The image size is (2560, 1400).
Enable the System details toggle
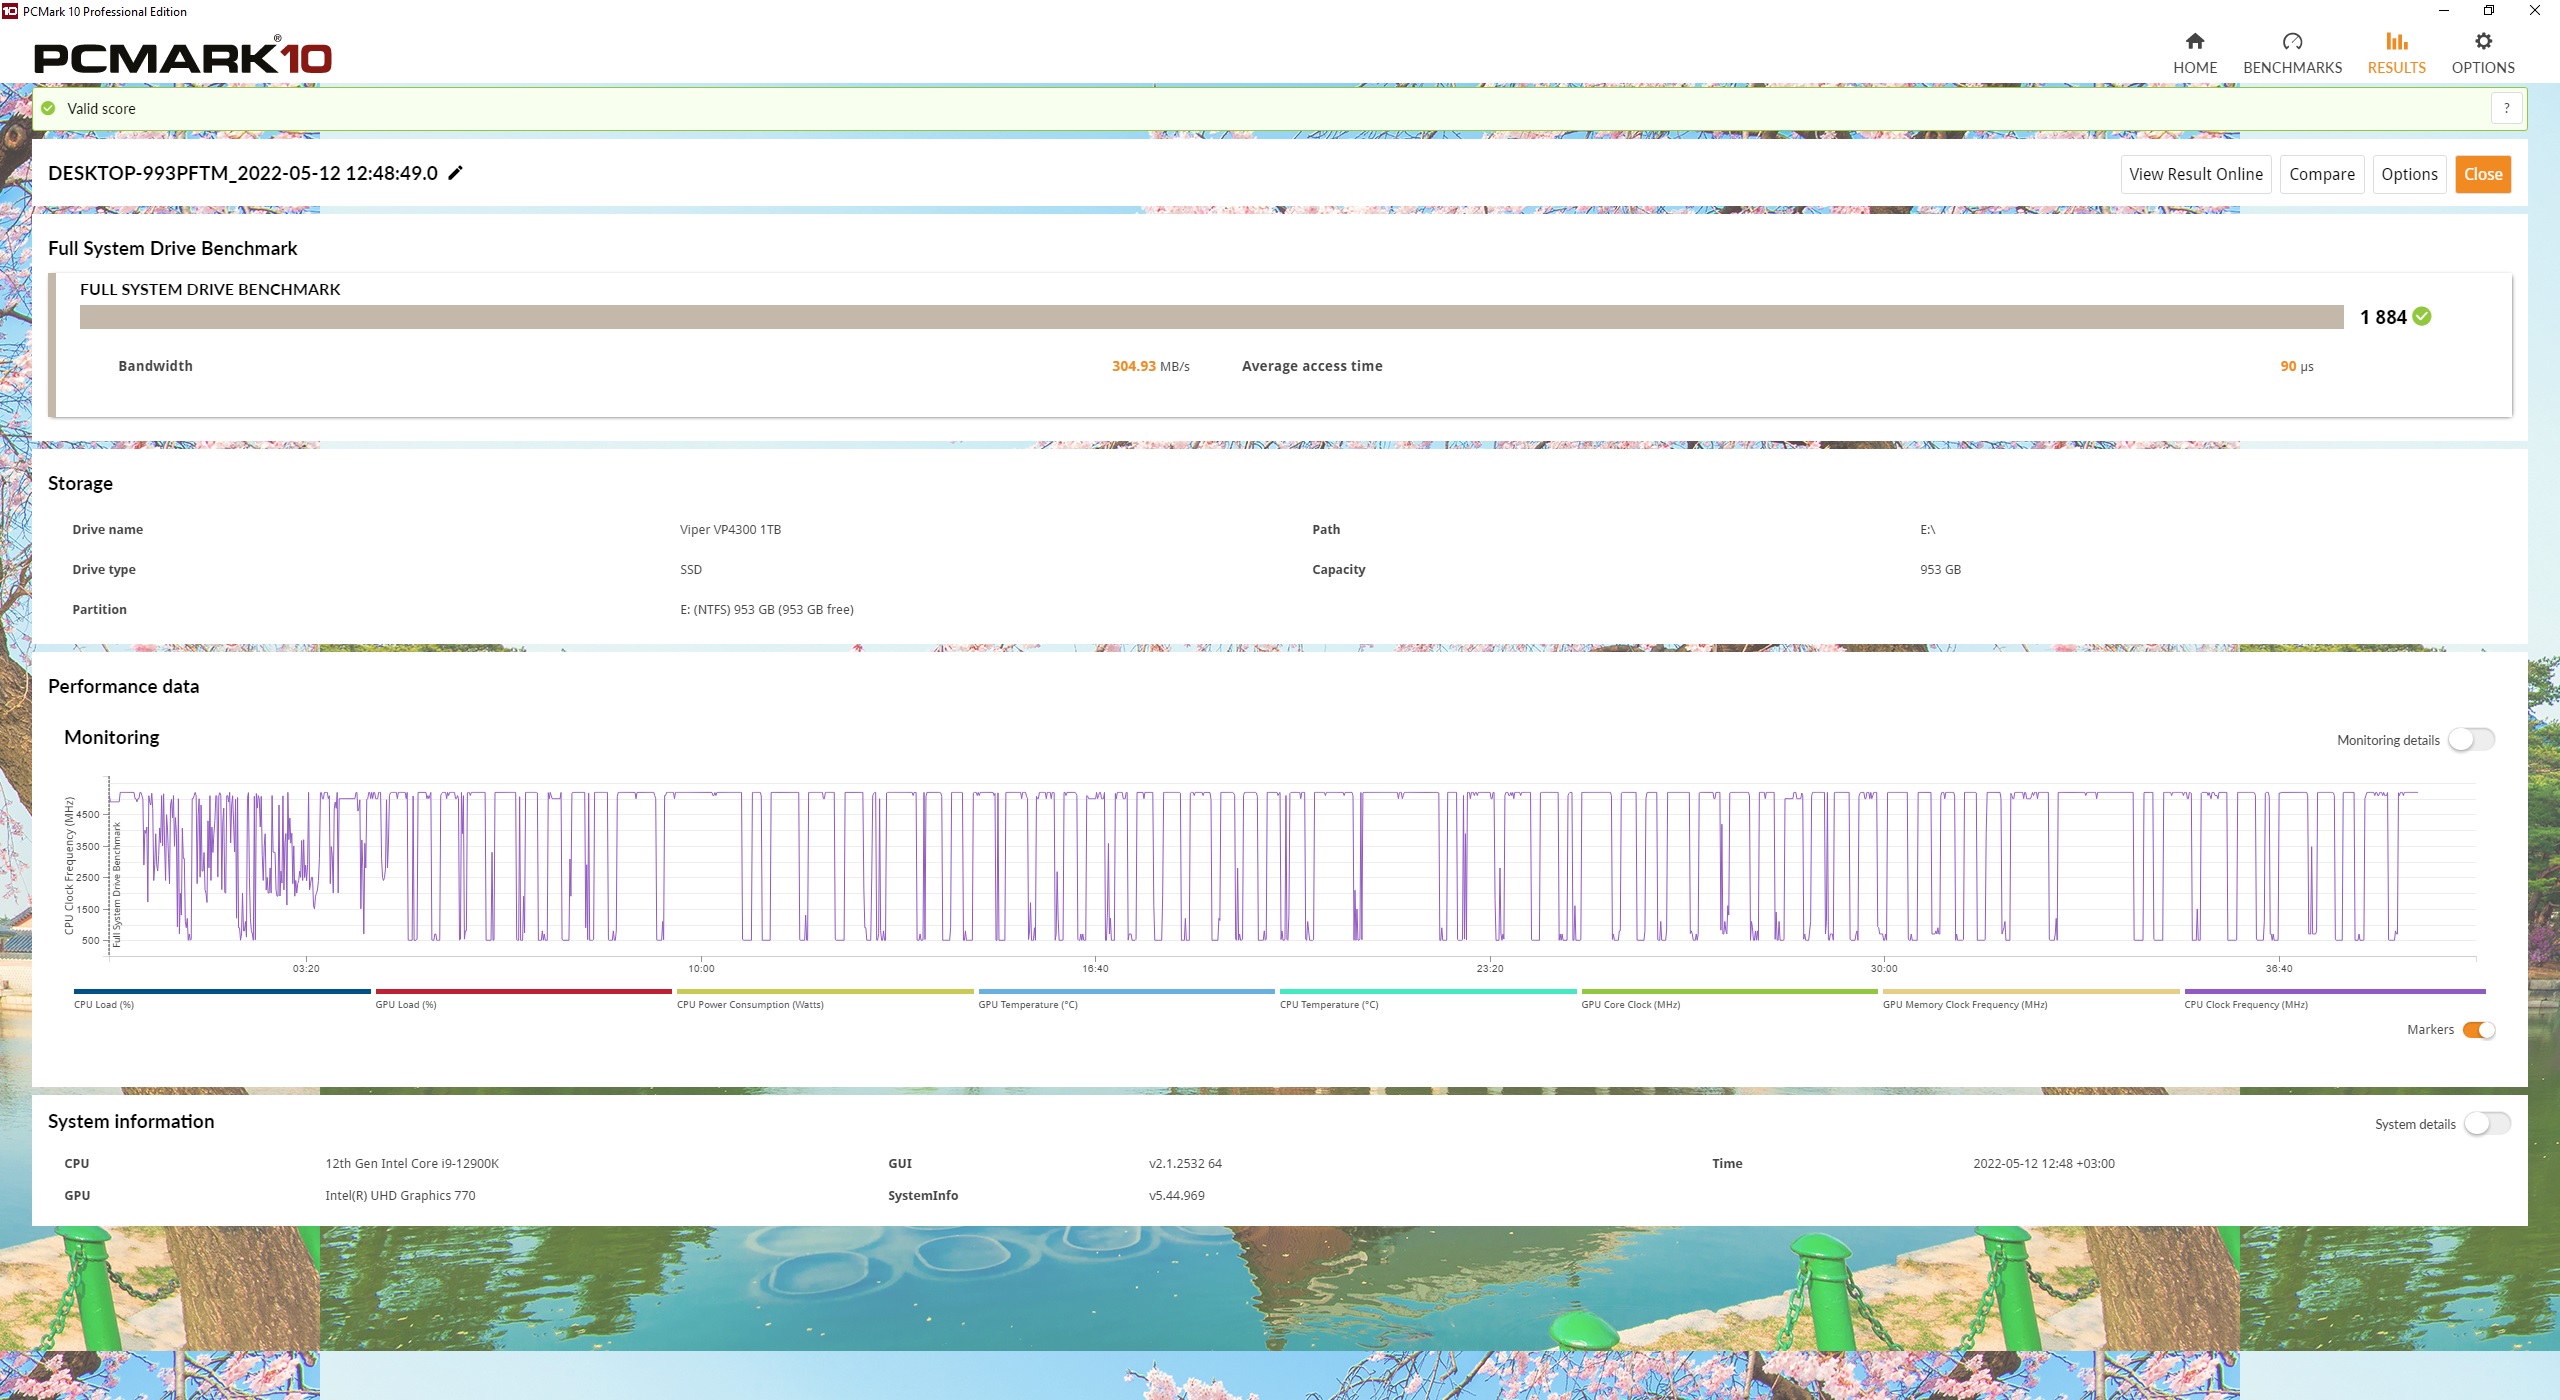2487,1124
